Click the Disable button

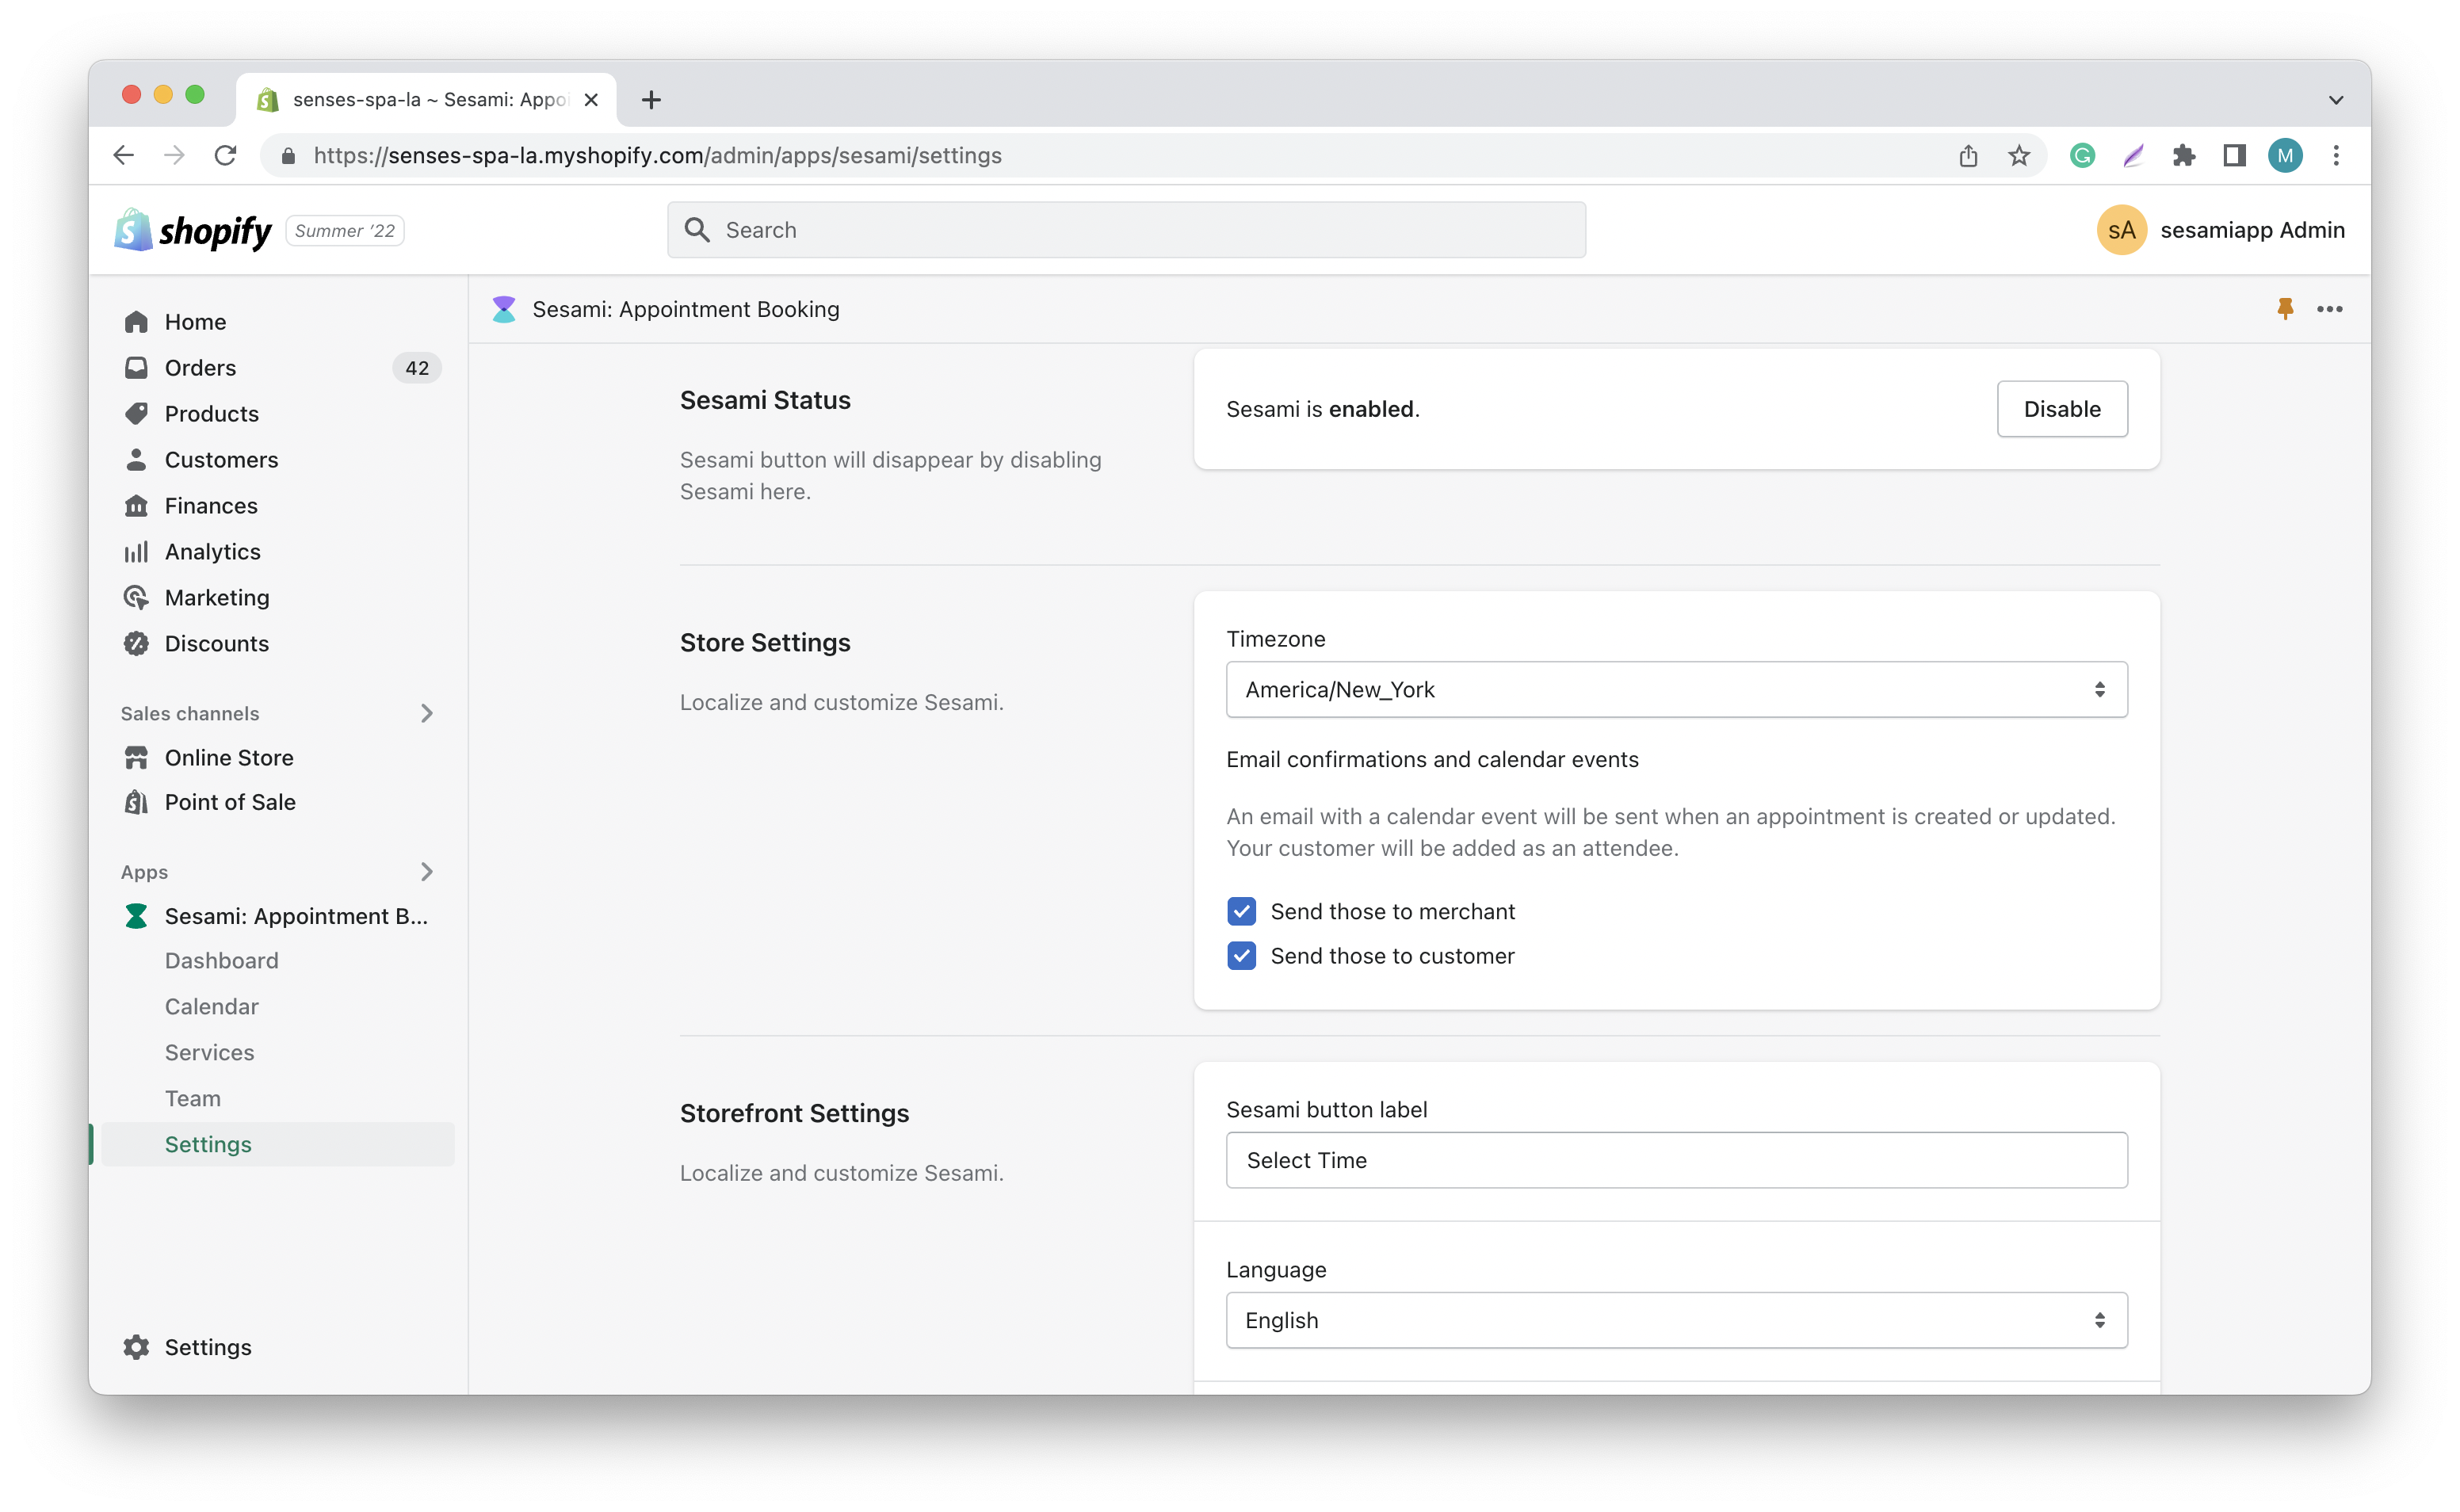2061,409
